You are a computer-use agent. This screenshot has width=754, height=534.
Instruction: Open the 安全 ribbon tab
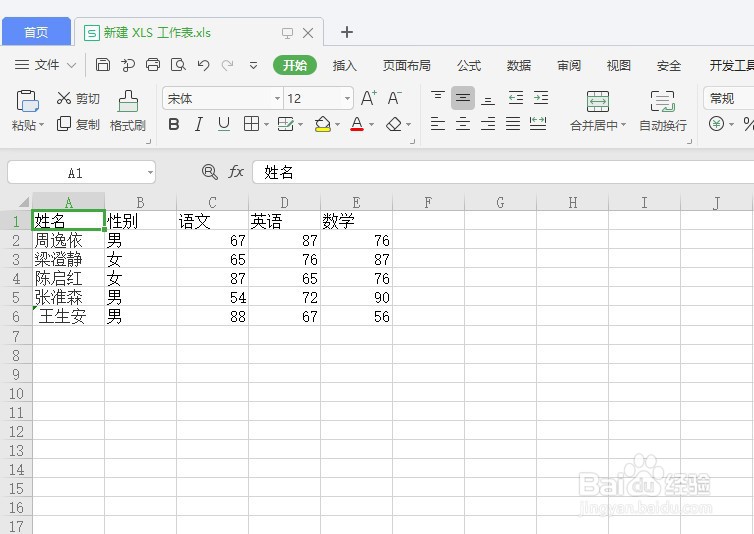668,65
